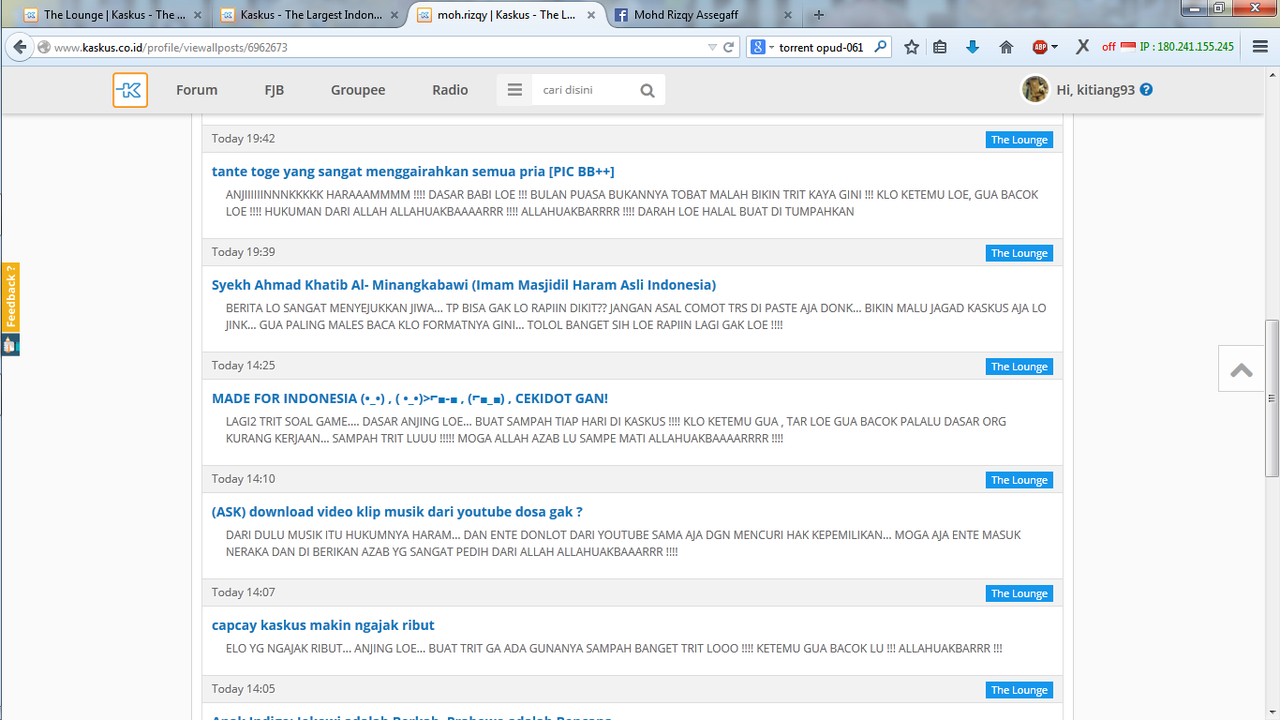This screenshot has height=720, width=1280.
Task: Click The Lounge tag on Today 19:42 post
Action: click(x=1019, y=140)
